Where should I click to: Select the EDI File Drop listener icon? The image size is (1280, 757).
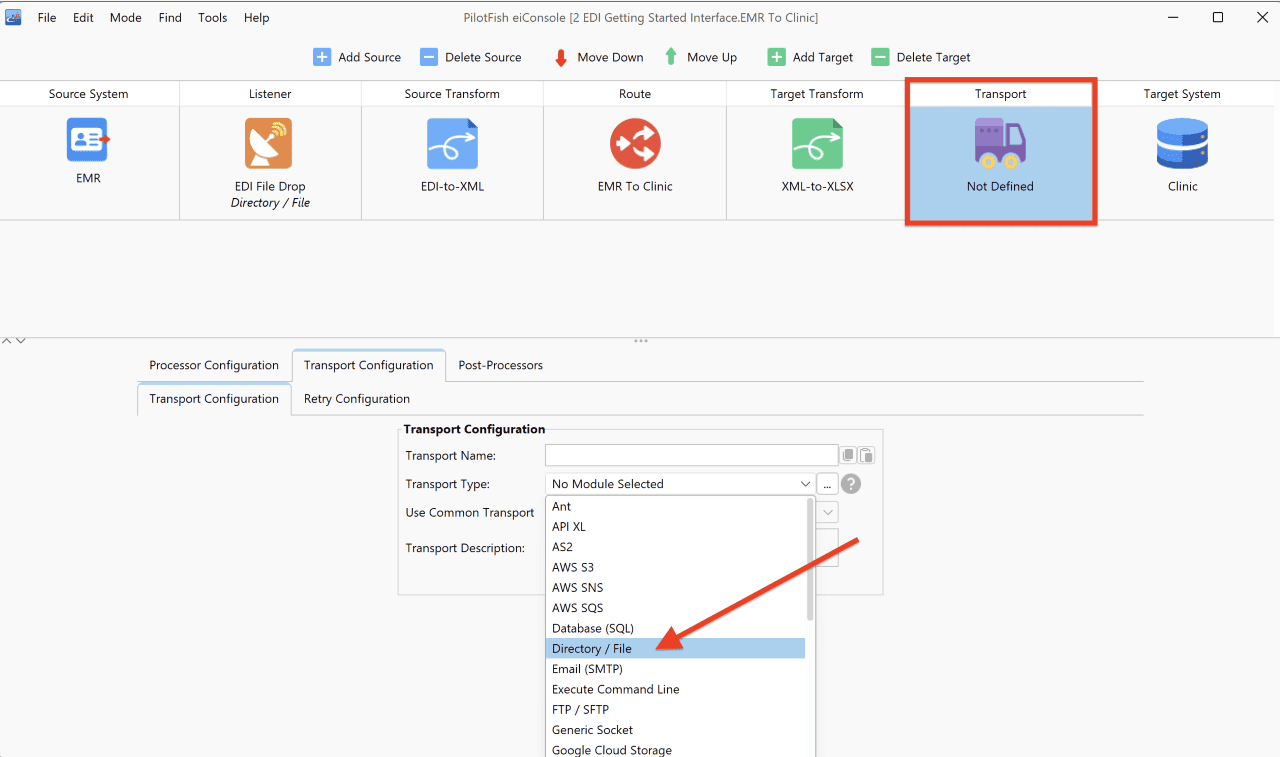tap(269, 143)
